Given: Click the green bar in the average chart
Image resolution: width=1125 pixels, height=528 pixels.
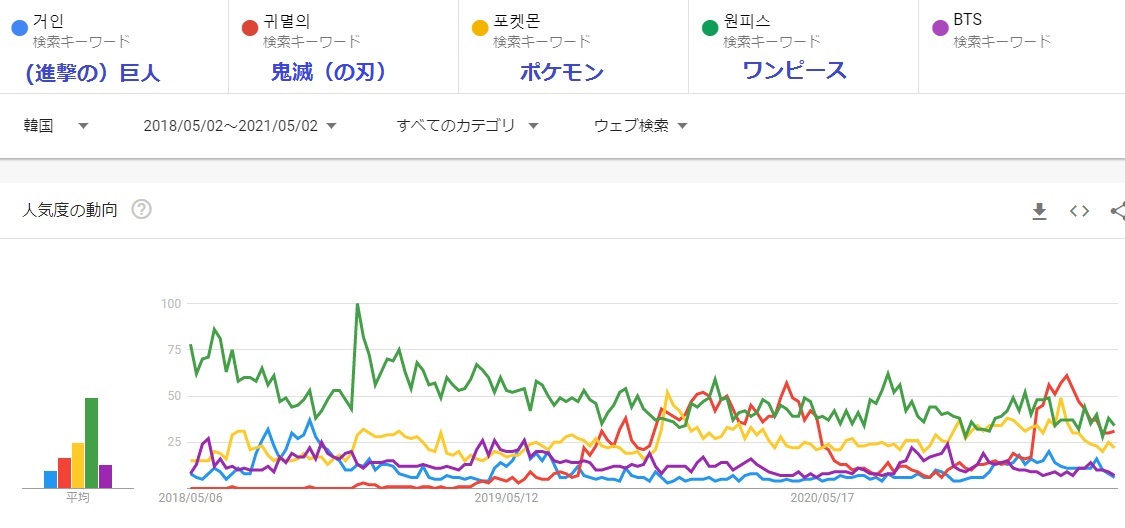Looking at the screenshot, I should tap(91, 443).
